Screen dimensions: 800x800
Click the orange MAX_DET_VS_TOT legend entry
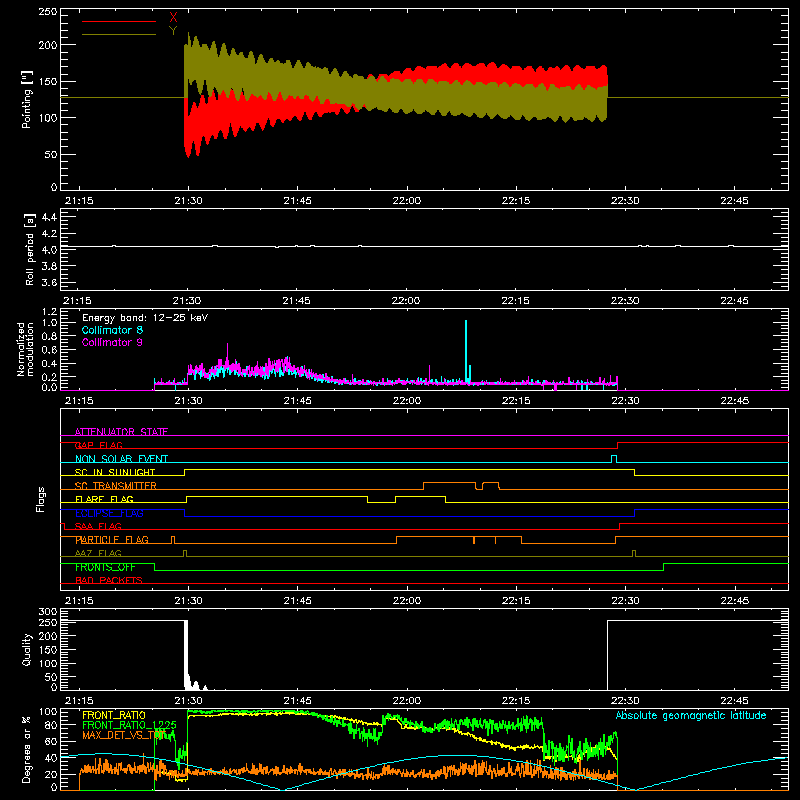124,735
